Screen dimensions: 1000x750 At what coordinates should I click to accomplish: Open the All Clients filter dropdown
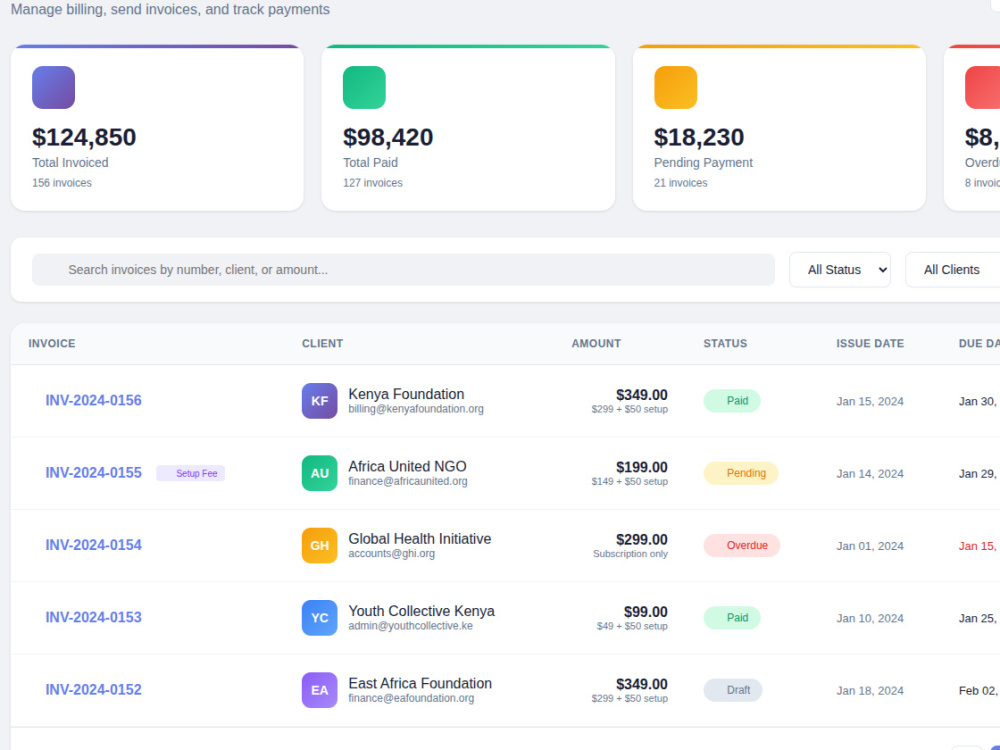pyautogui.click(x=953, y=270)
